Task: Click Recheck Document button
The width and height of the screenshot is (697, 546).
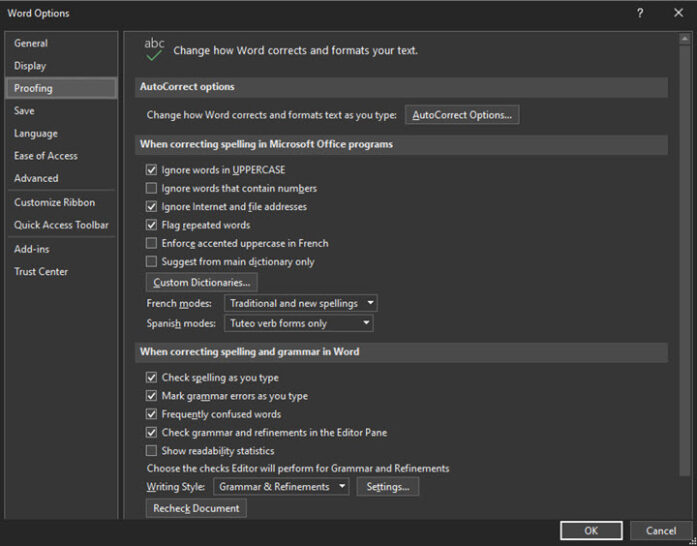Action: [196, 508]
